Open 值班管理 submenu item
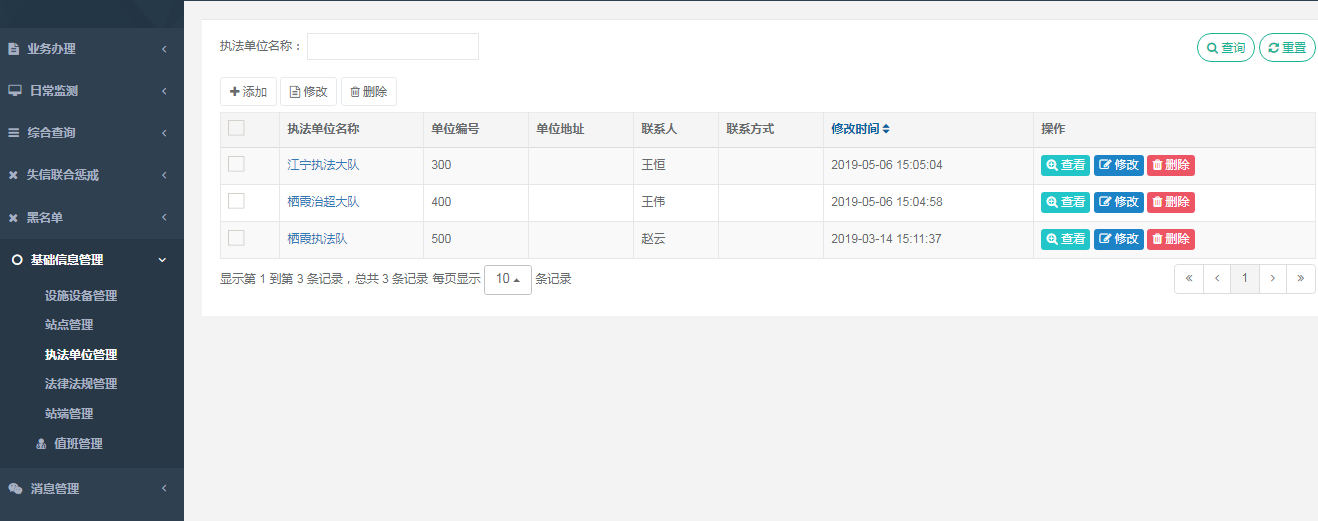1318x521 pixels. 78,444
